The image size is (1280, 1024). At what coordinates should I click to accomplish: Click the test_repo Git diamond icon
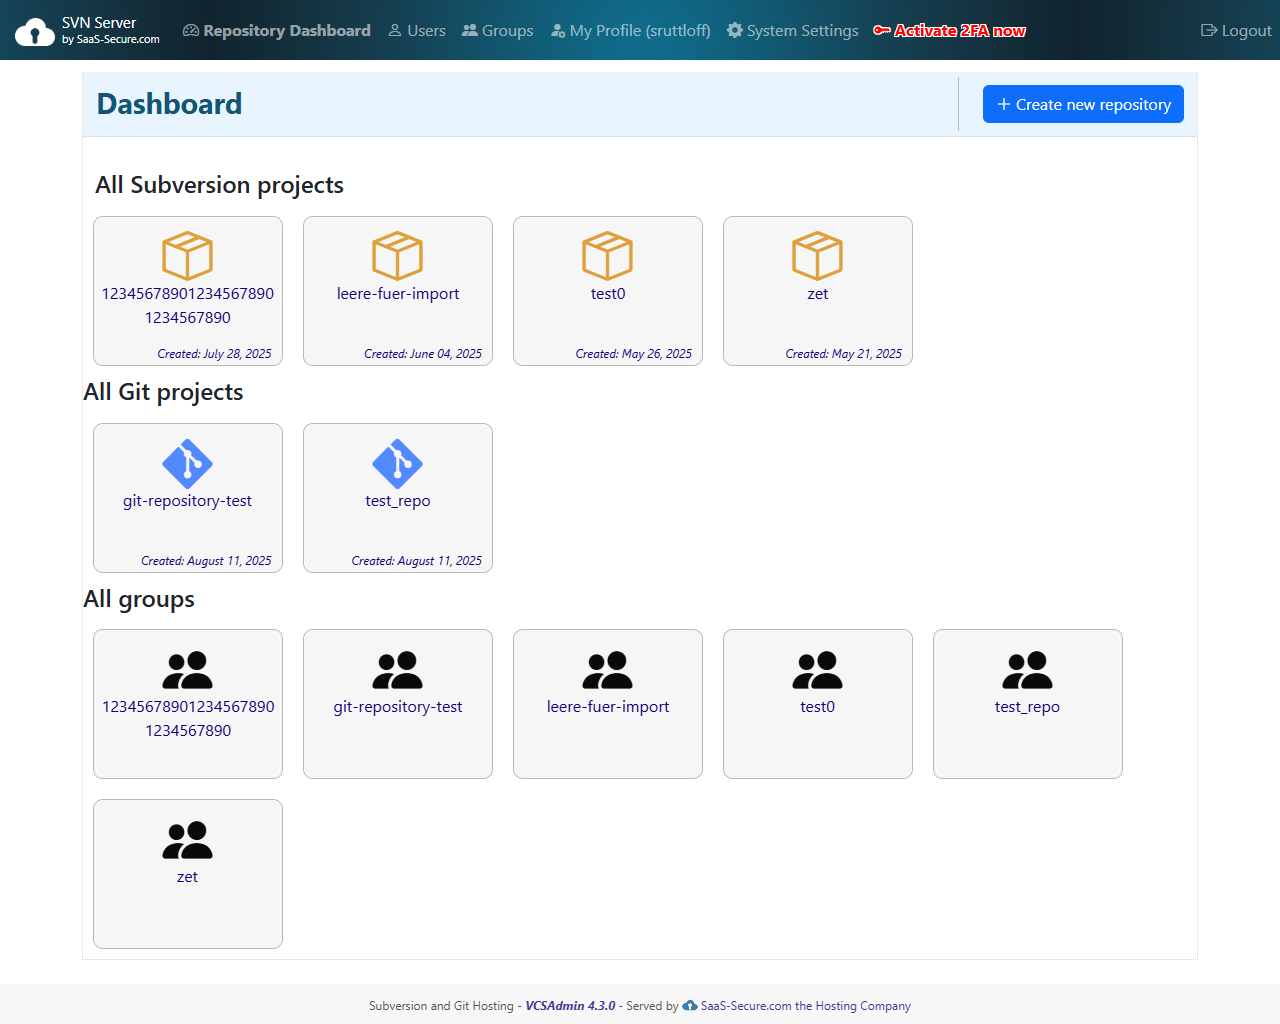pyautogui.click(x=398, y=463)
